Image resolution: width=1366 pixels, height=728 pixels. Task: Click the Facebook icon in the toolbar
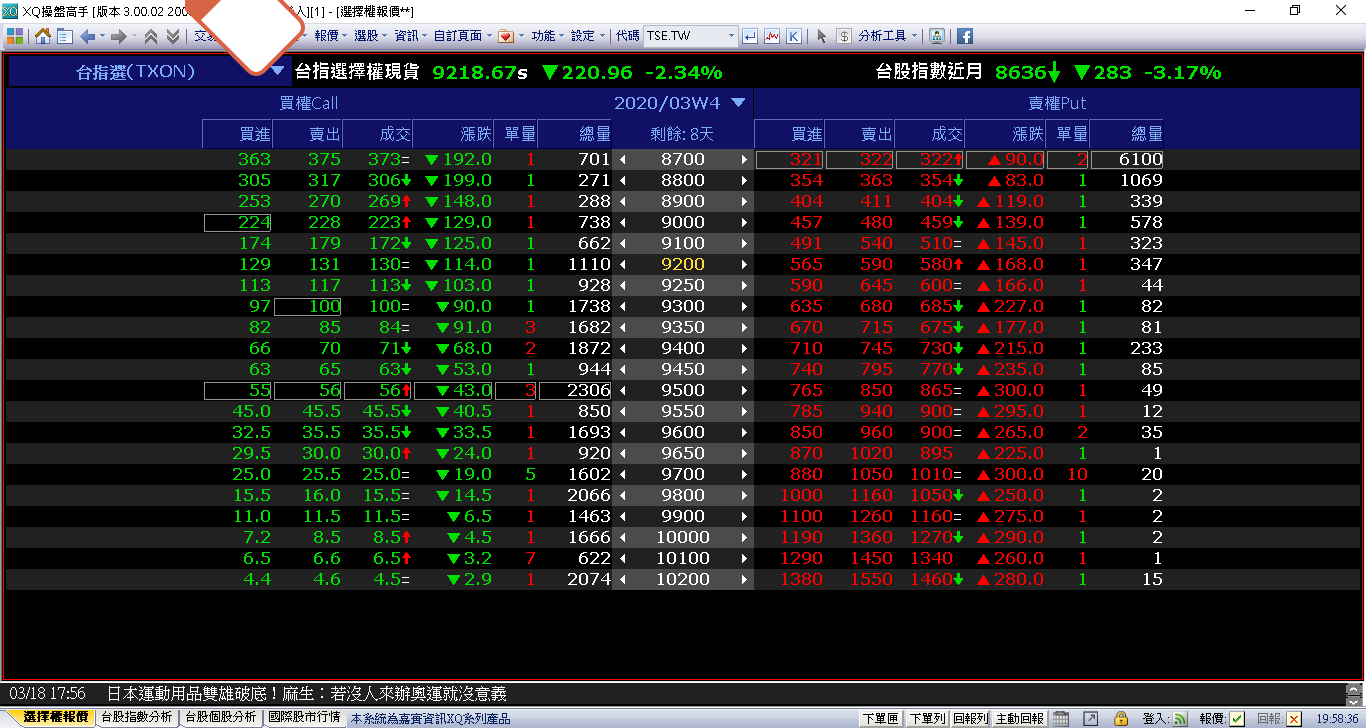click(x=965, y=36)
